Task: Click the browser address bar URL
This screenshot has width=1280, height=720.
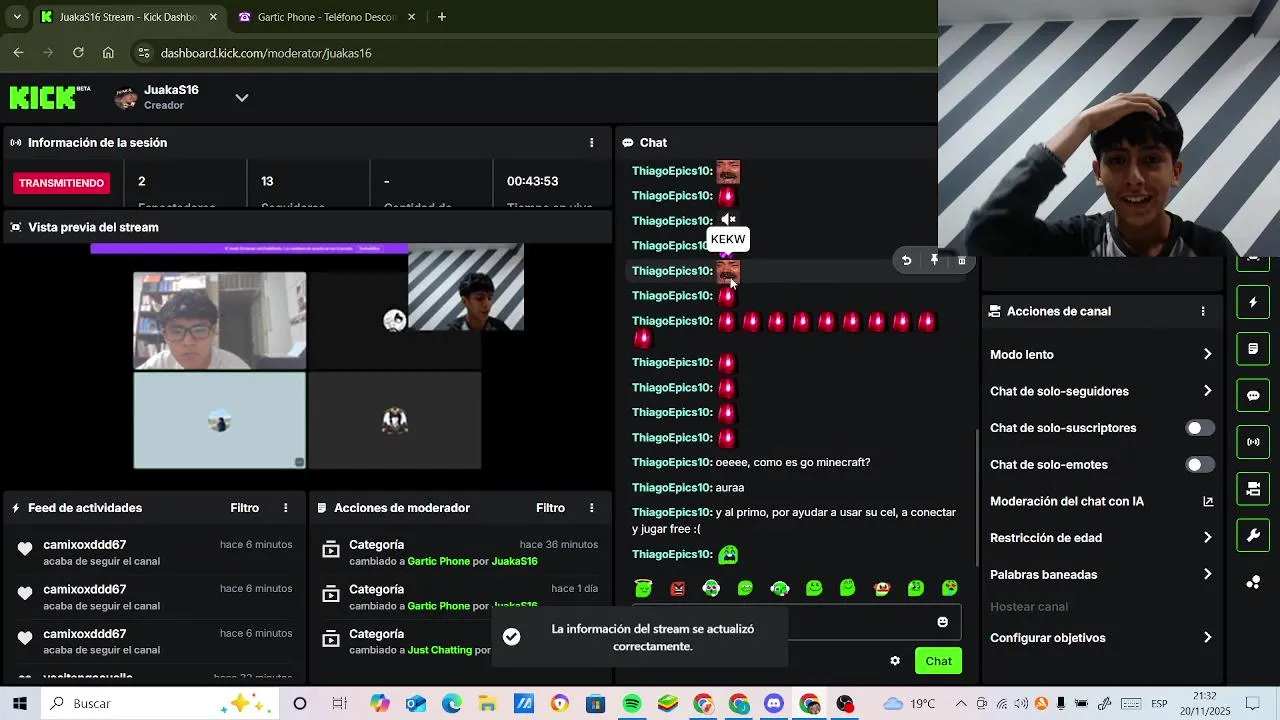Action: coord(266,53)
